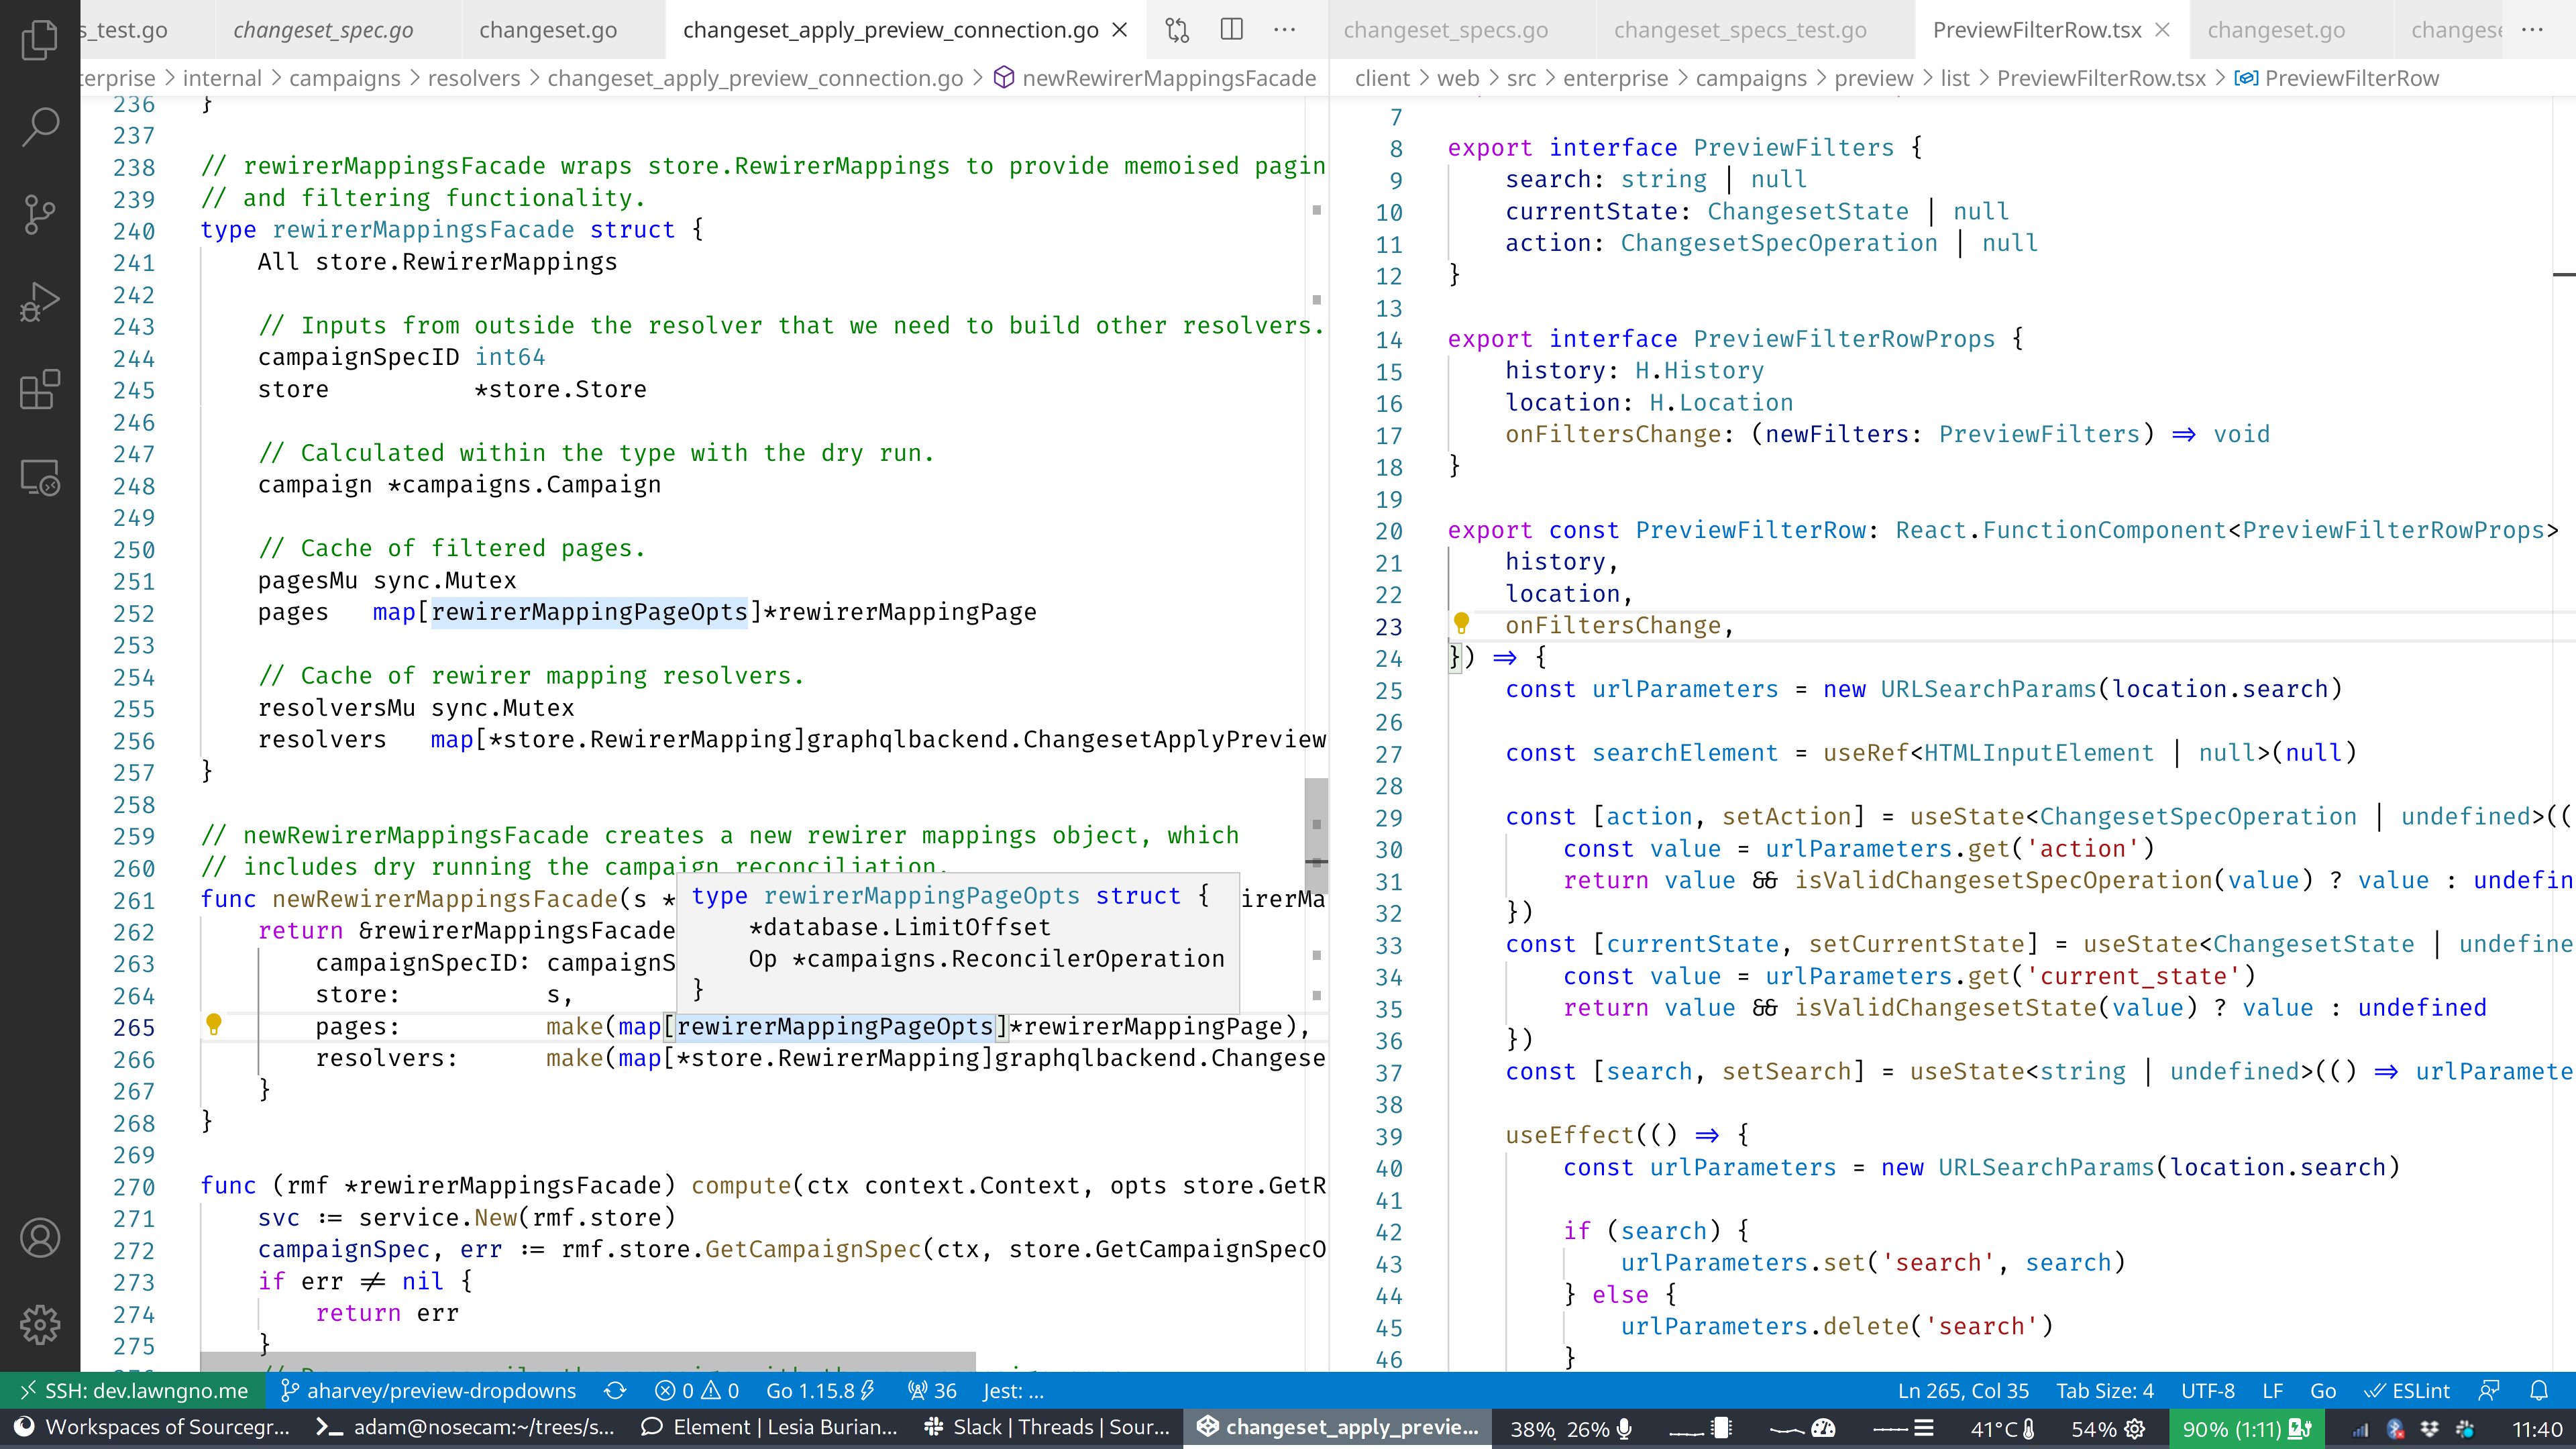2576x1449 pixels.
Task: Click the battery 90% indicator
Action: tap(2247, 1429)
